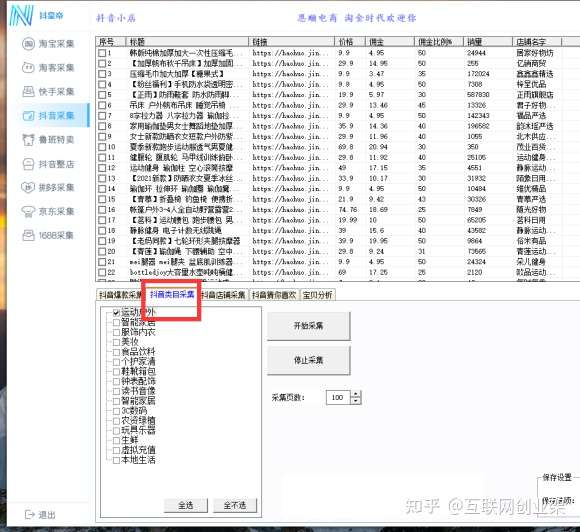Viewport: 580px width, 532px height.
Task: Open the 抖音整店 sidebar icon
Action: (28, 164)
